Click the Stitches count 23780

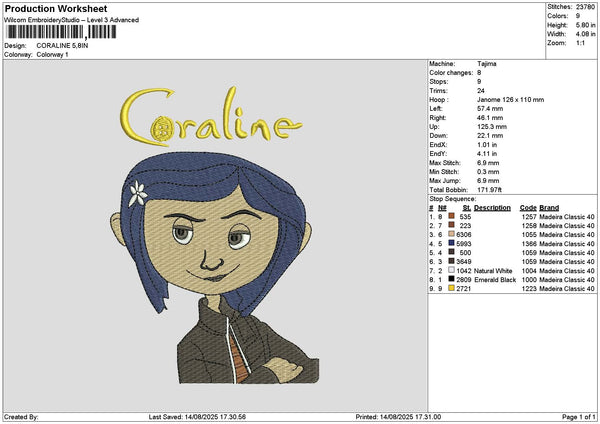(x=586, y=8)
